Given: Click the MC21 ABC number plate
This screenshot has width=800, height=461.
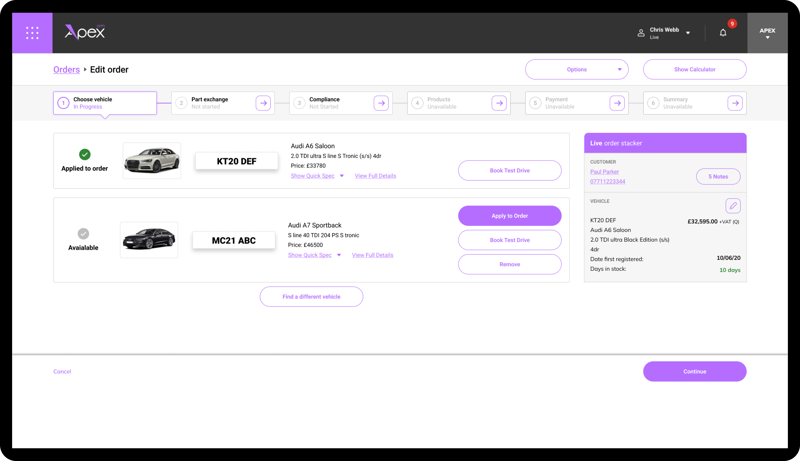Looking at the screenshot, I should pos(234,240).
